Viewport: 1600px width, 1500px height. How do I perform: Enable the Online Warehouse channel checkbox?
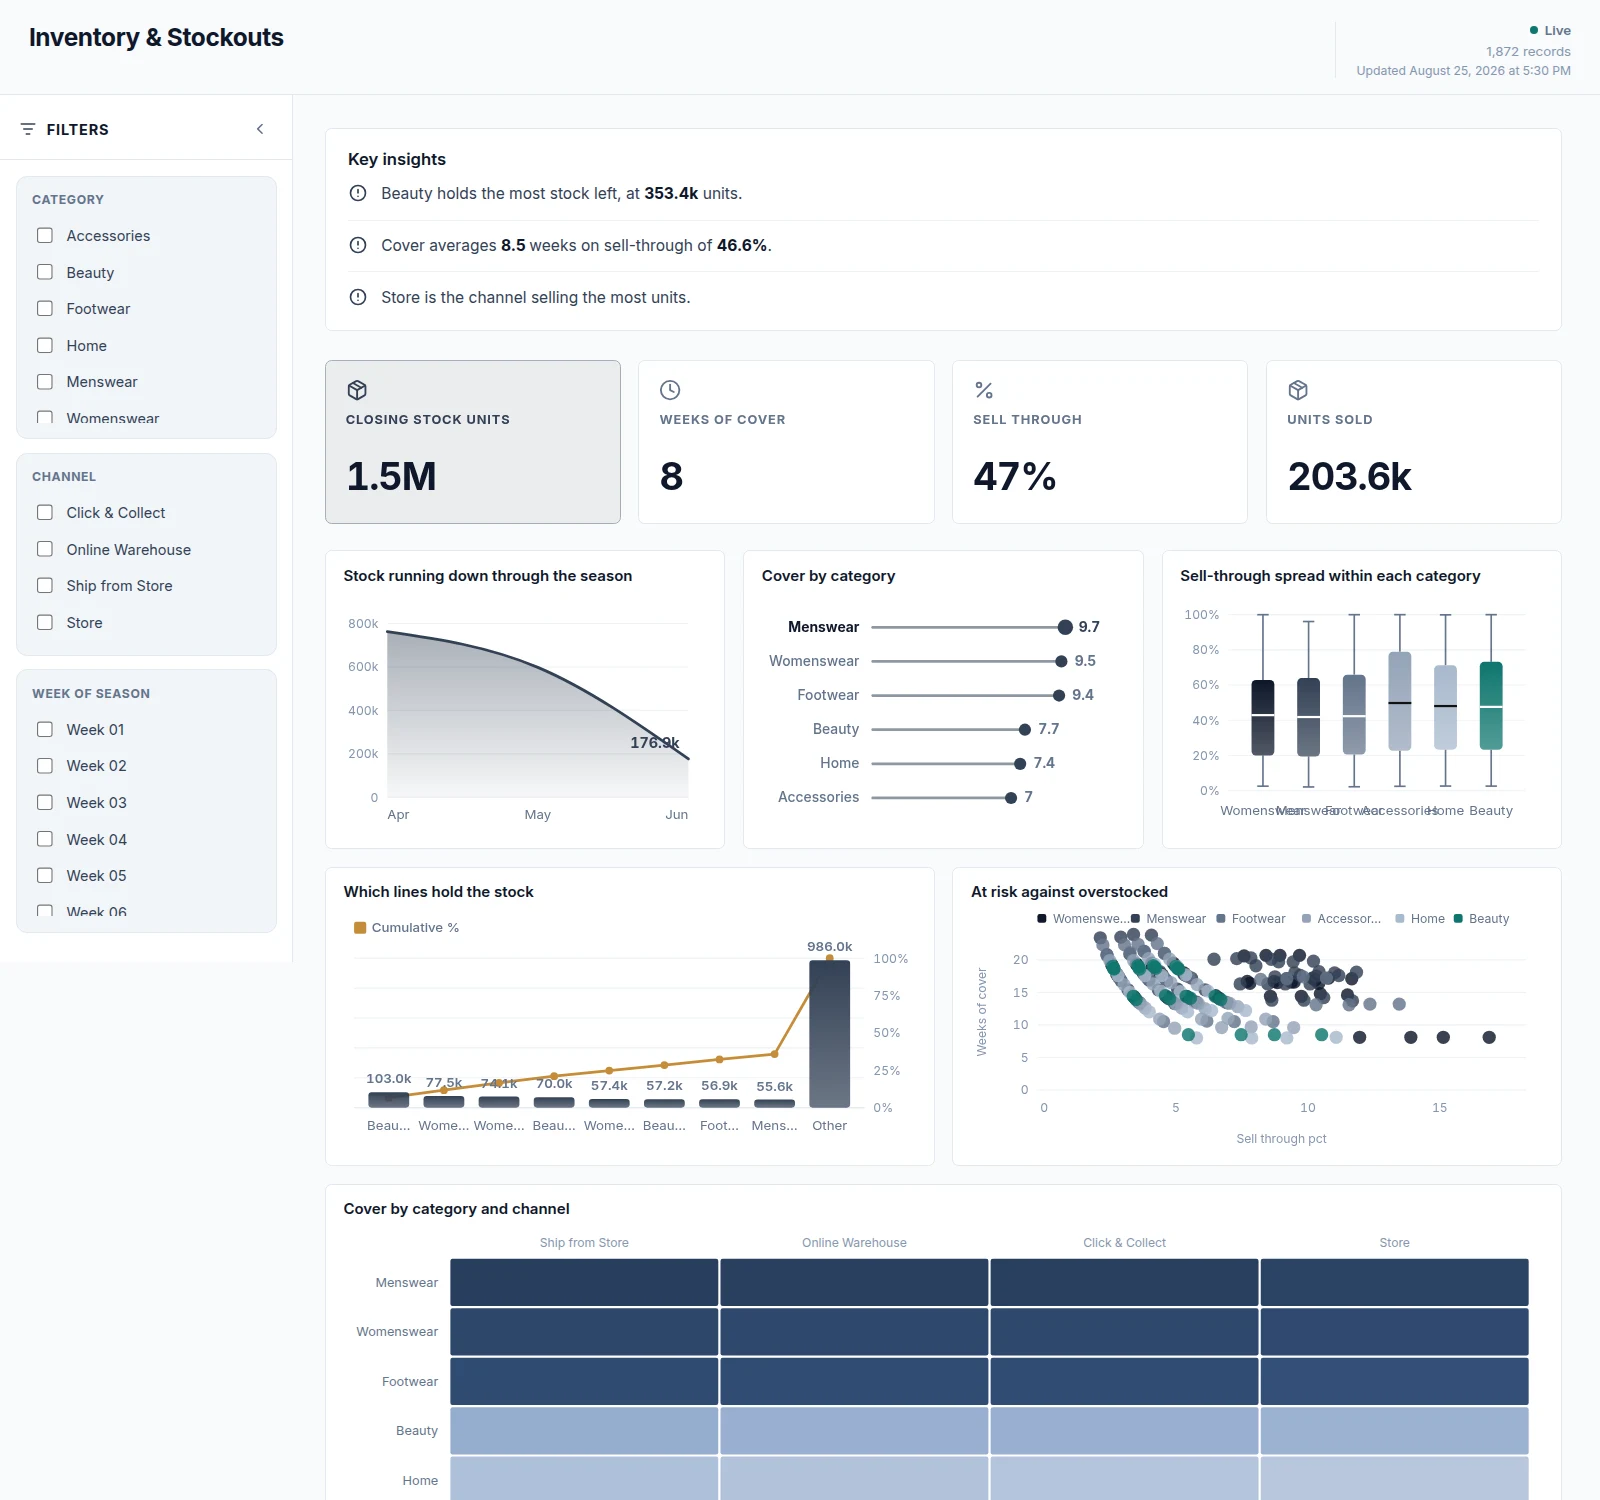(45, 549)
